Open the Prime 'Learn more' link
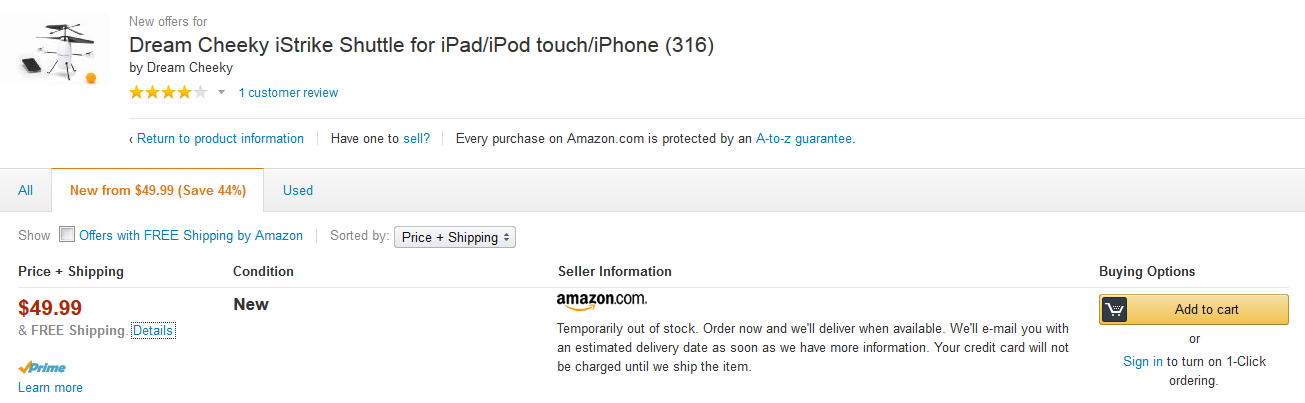Viewport: 1305px width, 403px height. point(50,388)
